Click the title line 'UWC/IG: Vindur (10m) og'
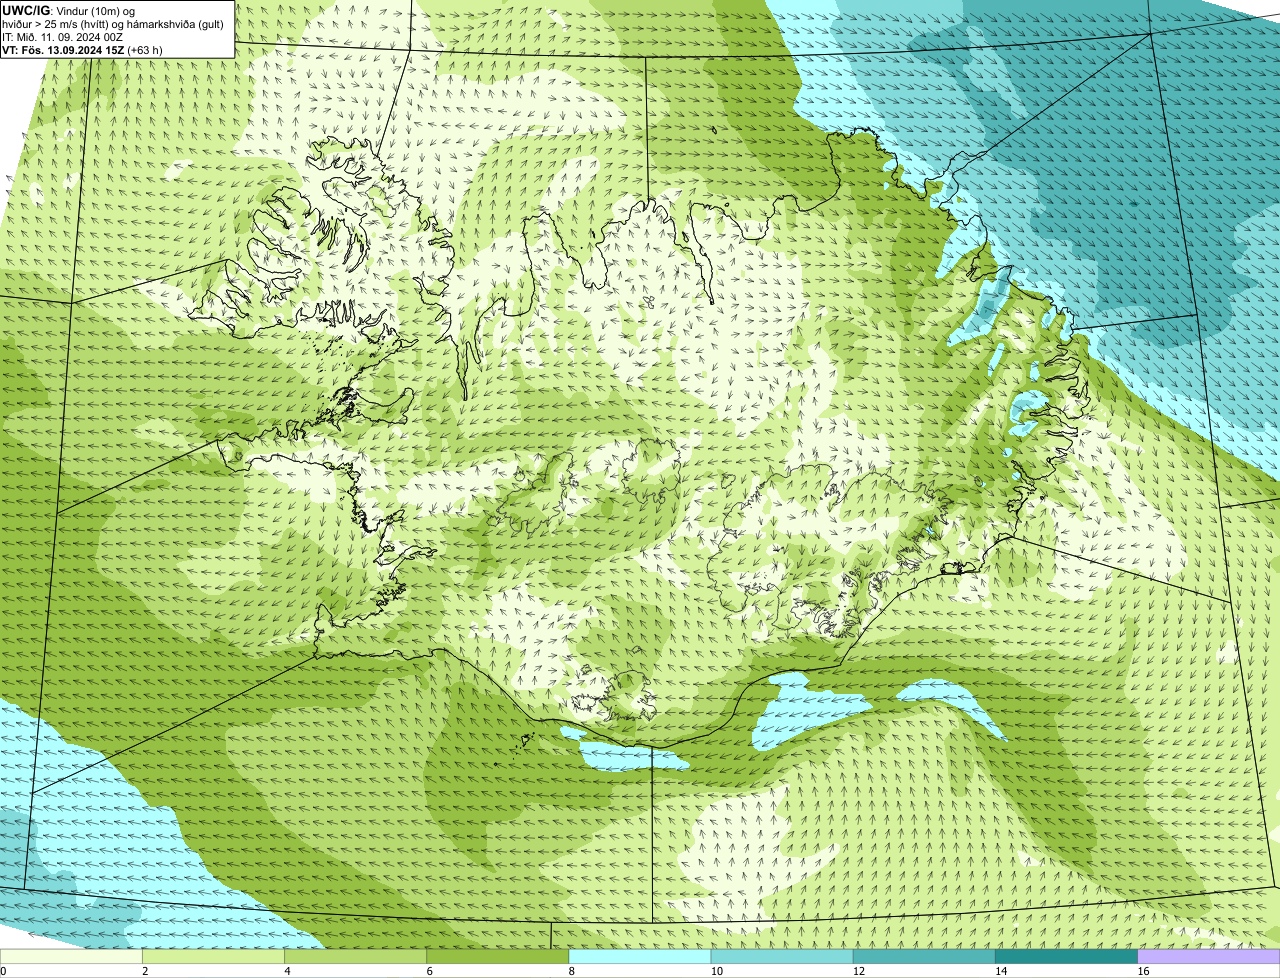1280x978 pixels. [68, 11]
